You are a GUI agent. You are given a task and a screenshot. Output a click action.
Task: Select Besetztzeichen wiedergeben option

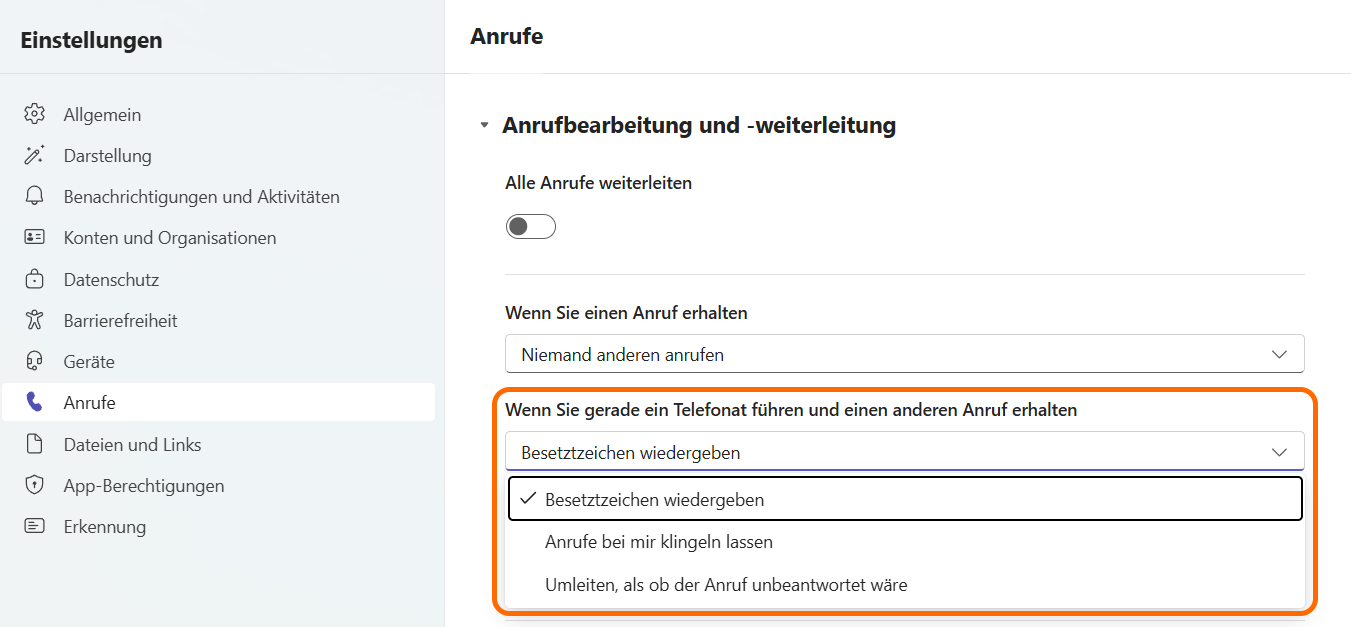pos(654,499)
